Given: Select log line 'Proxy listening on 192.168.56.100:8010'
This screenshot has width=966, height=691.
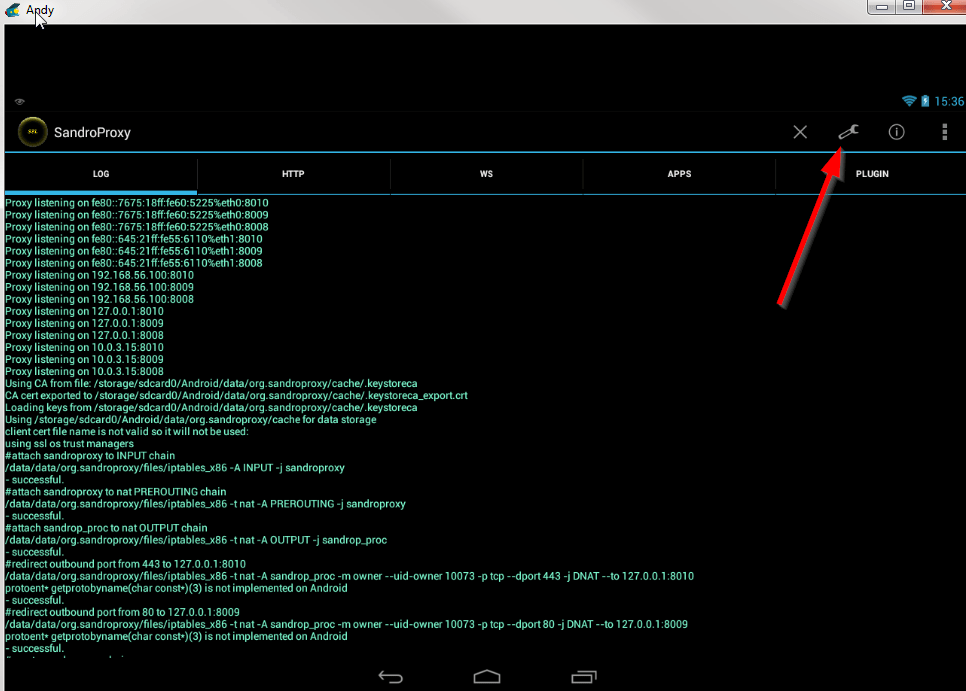Looking at the screenshot, I should point(99,275).
